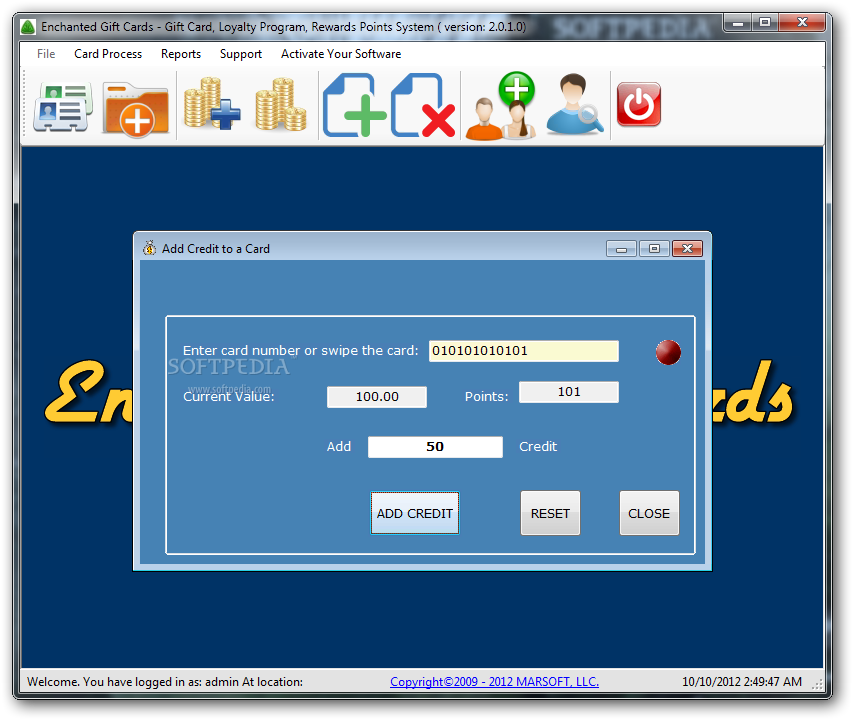
Task: Open the Card Process menu
Action: 108,54
